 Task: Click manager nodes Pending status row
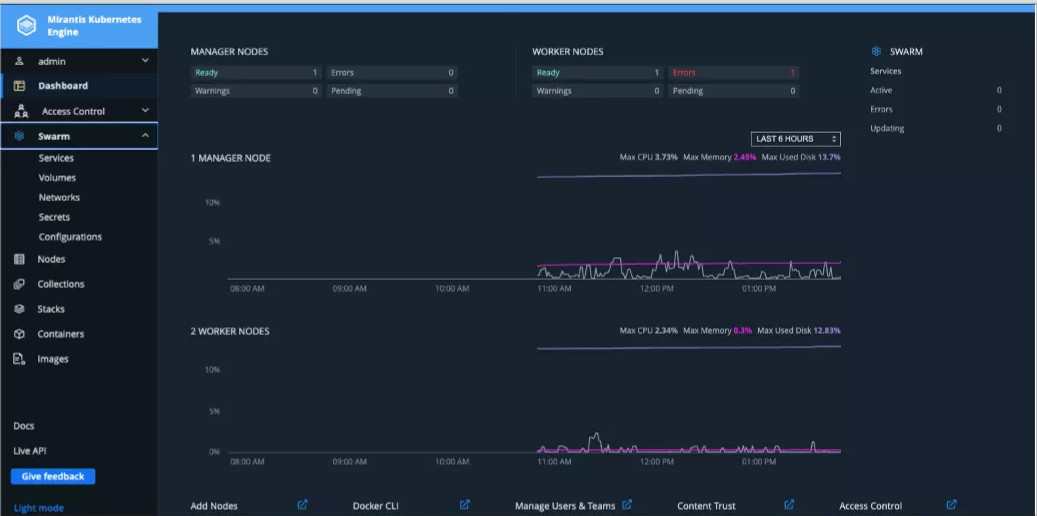point(392,91)
